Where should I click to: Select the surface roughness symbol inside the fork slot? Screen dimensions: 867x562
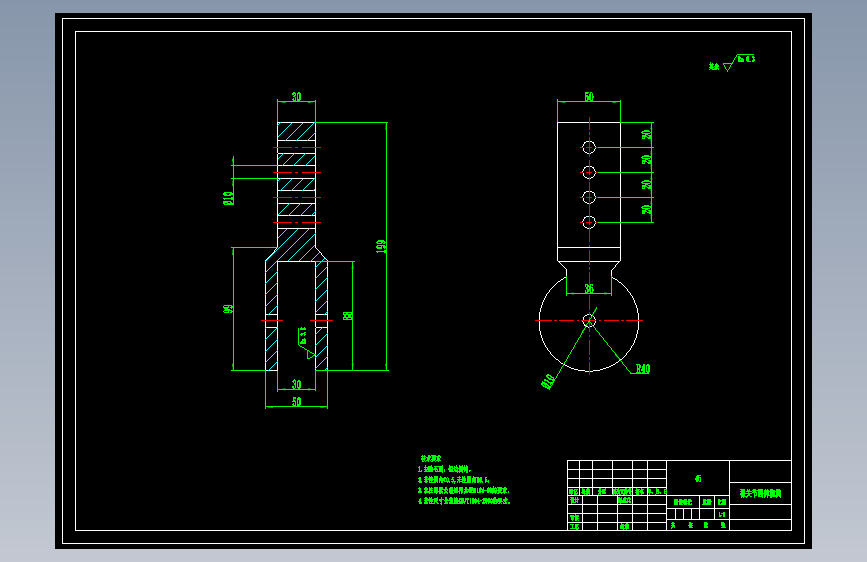pyautogui.click(x=306, y=342)
